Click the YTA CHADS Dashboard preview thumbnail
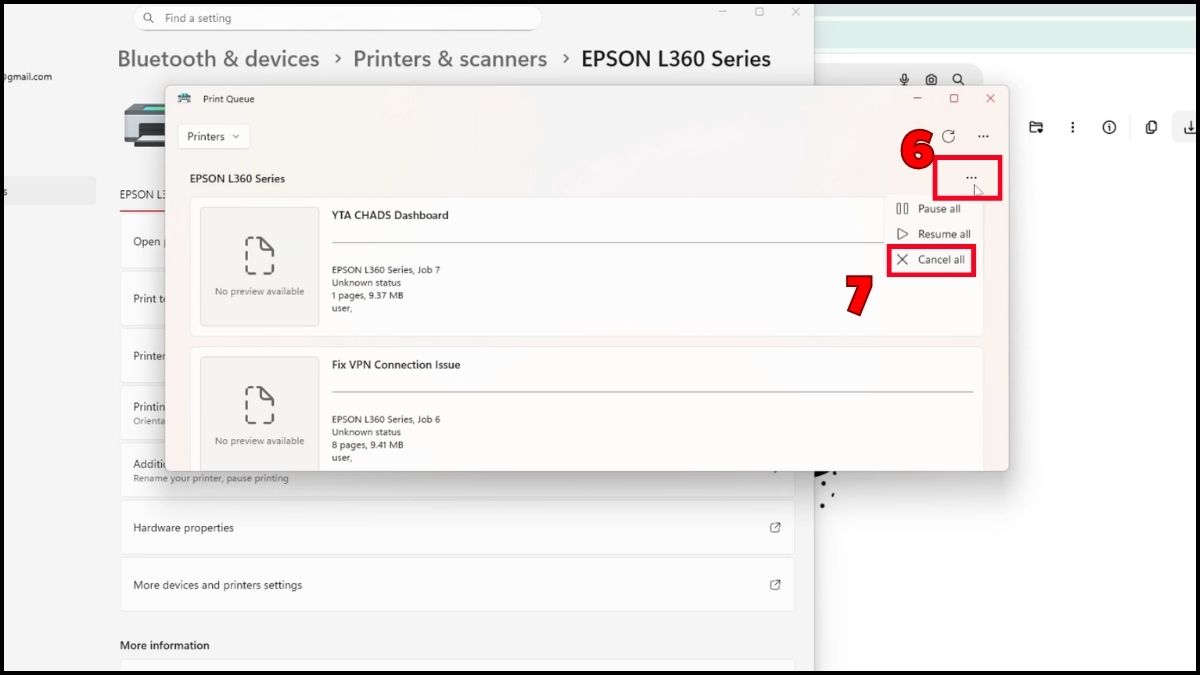The height and width of the screenshot is (675, 1200). click(x=259, y=266)
